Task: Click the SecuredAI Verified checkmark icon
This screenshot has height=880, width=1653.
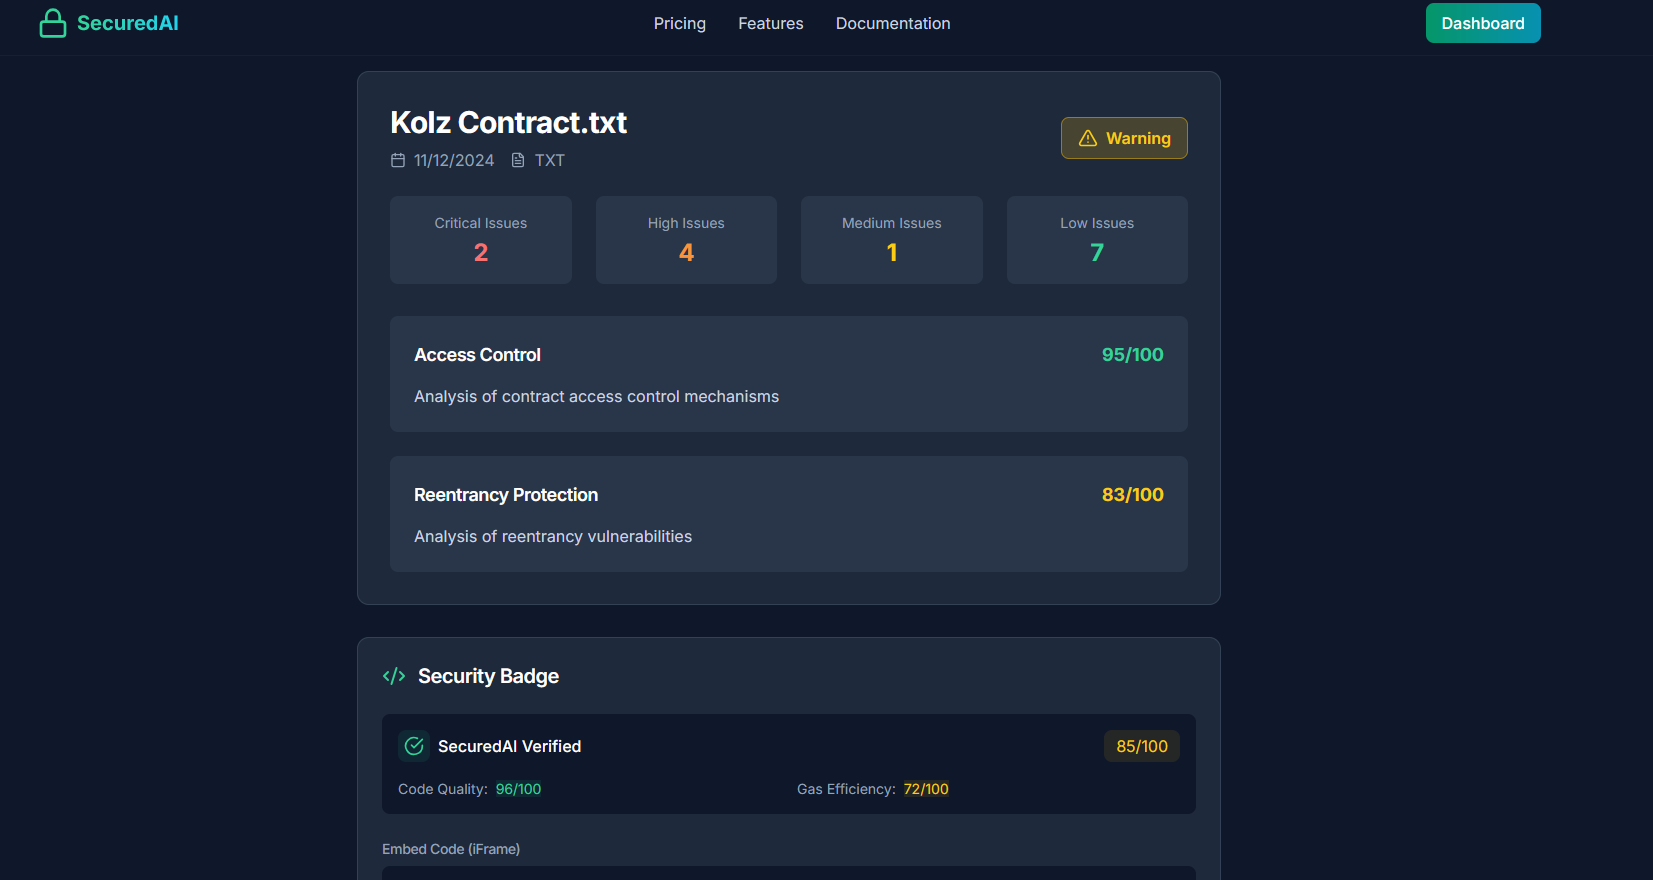Action: pyautogui.click(x=414, y=746)
